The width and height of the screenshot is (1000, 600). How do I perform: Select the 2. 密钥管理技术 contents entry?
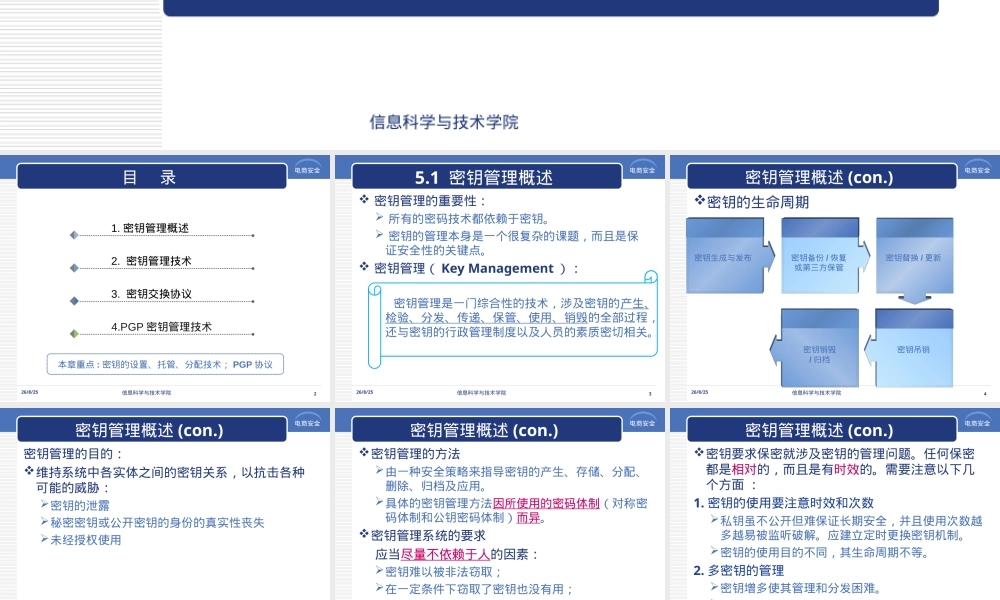pos(151,261)
